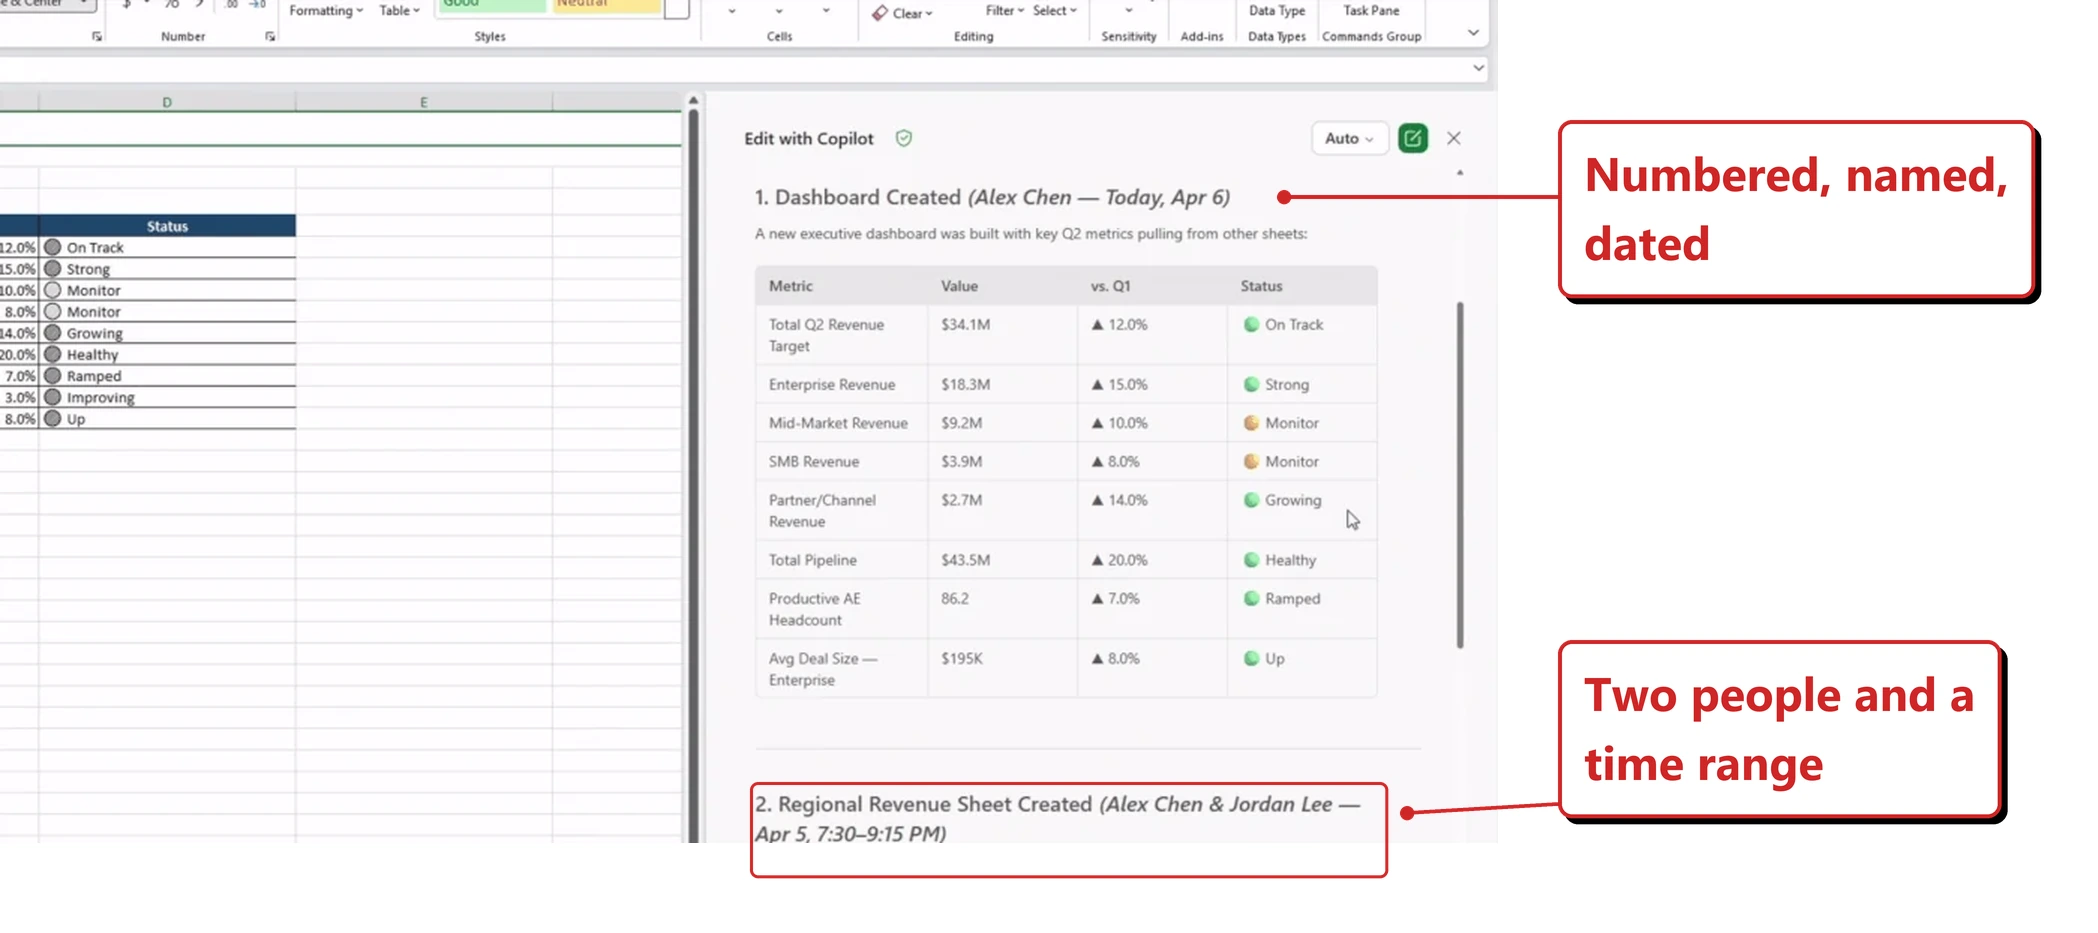The image size is (2098, 933).
Task: Collapse the ribbon with the chevron
Action: point(1473,33)
